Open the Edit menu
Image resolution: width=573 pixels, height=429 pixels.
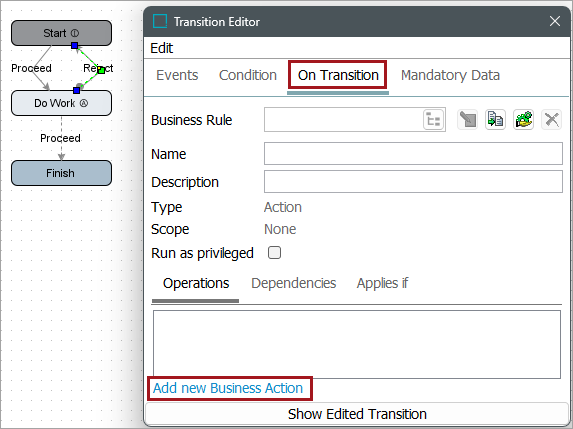pos(162,48)
